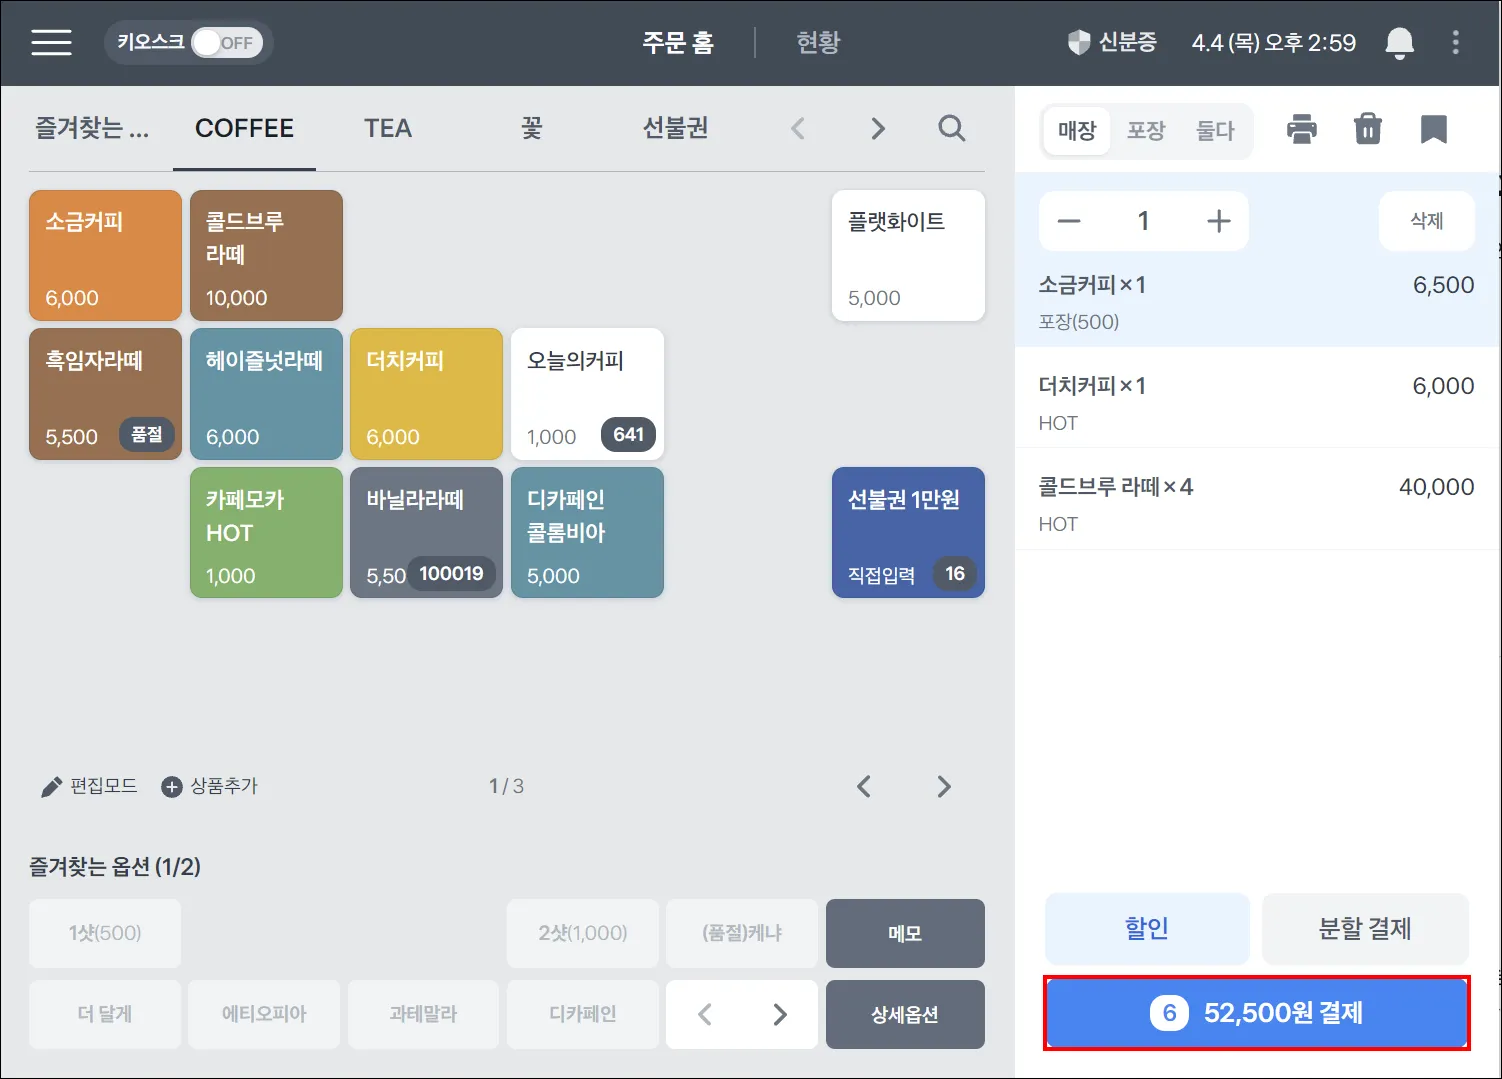Show previous favorite options page
The width and height of the screenshot is (1502, 1079).
705,1014
